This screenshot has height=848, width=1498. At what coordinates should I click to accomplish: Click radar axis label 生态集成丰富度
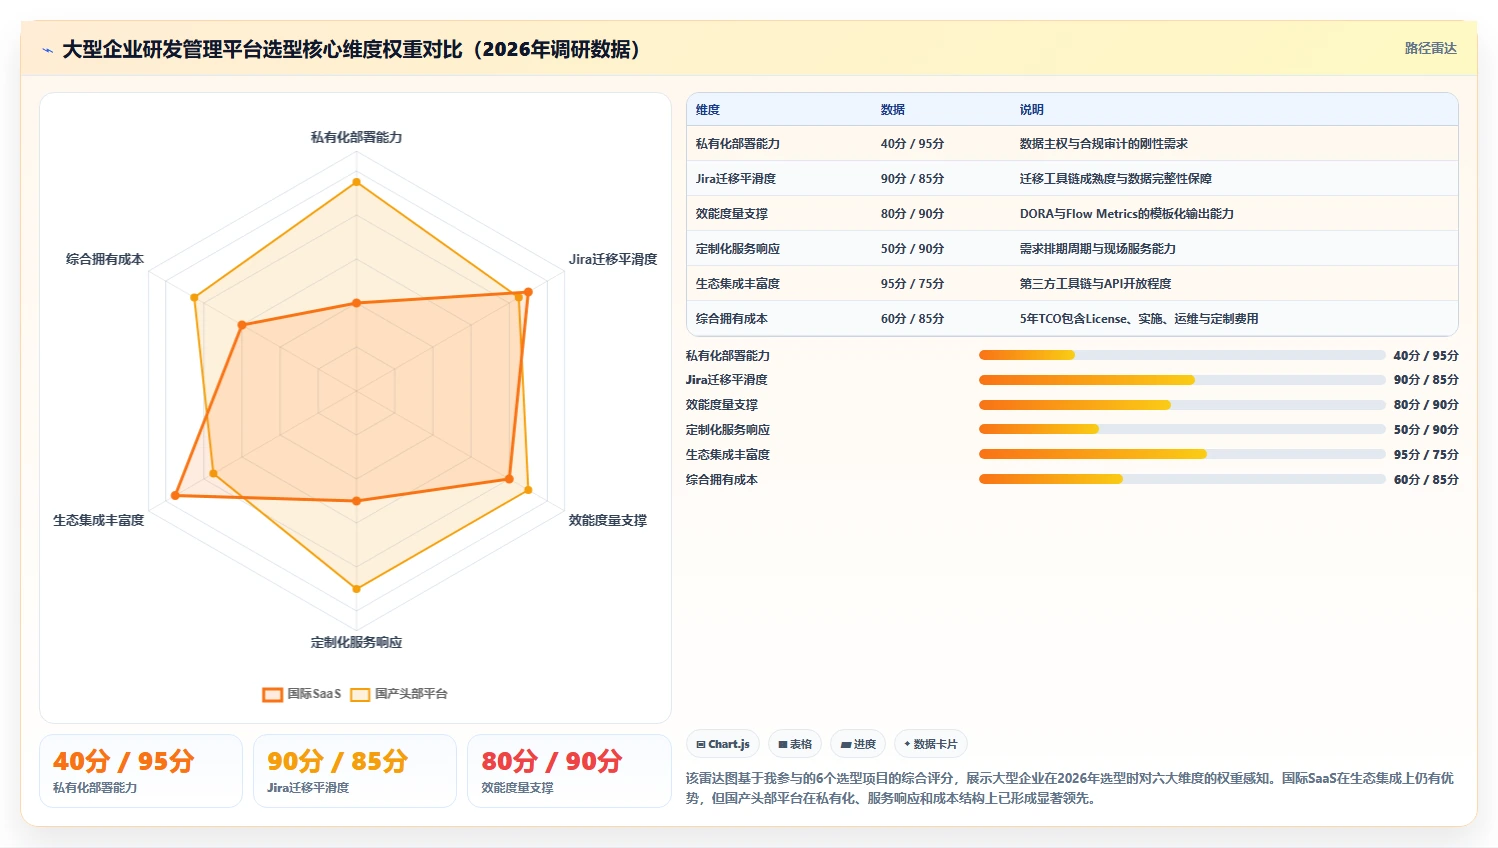coord(99,520)
